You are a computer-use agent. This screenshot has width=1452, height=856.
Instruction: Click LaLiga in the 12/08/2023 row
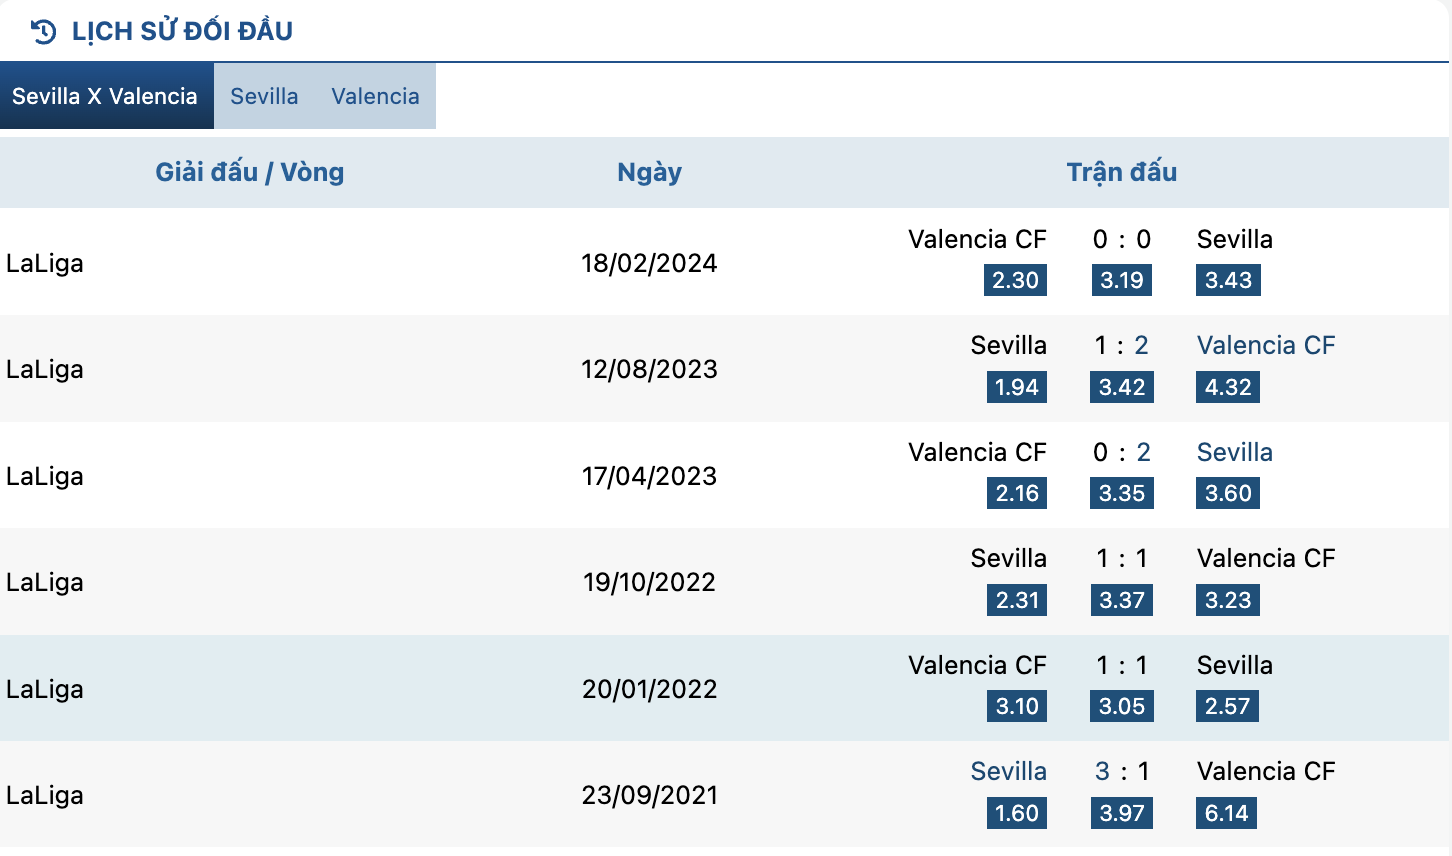[x=45, y=369]
